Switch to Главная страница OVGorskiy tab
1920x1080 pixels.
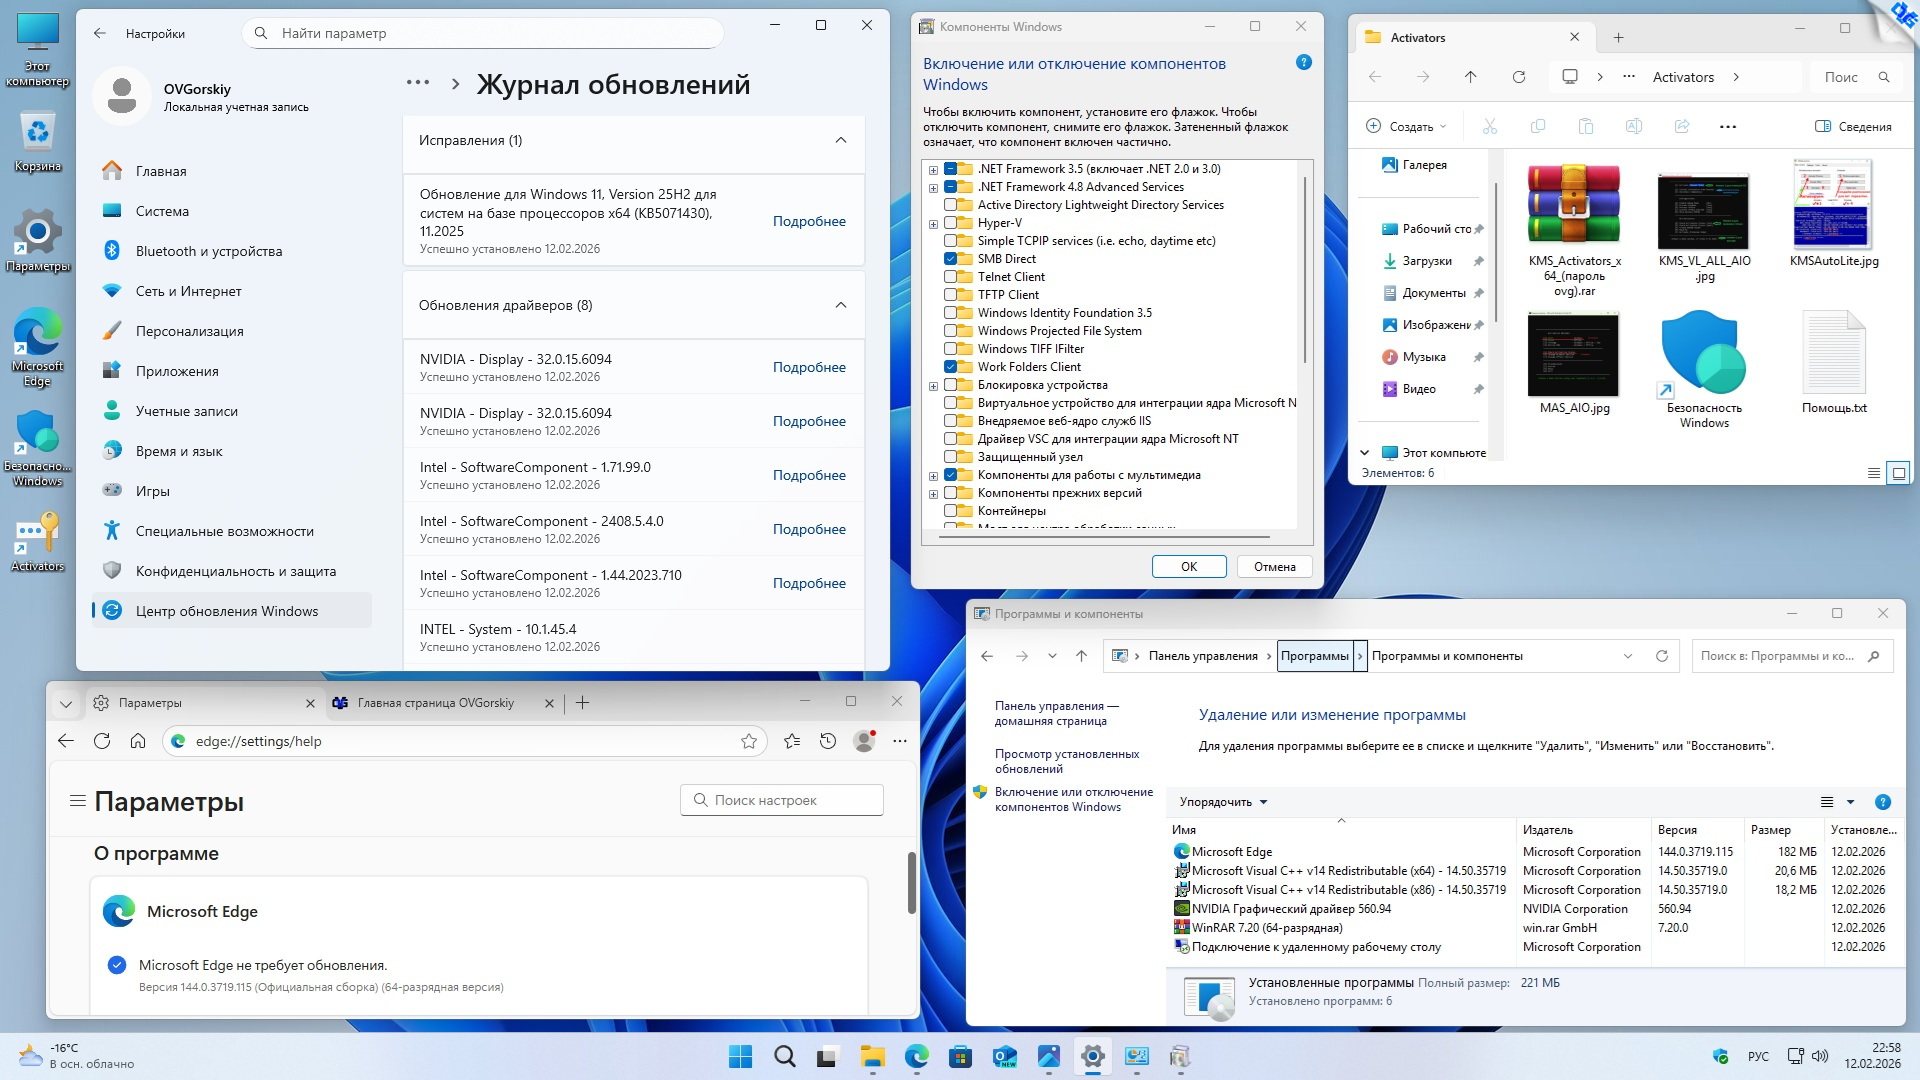[436, 703]
